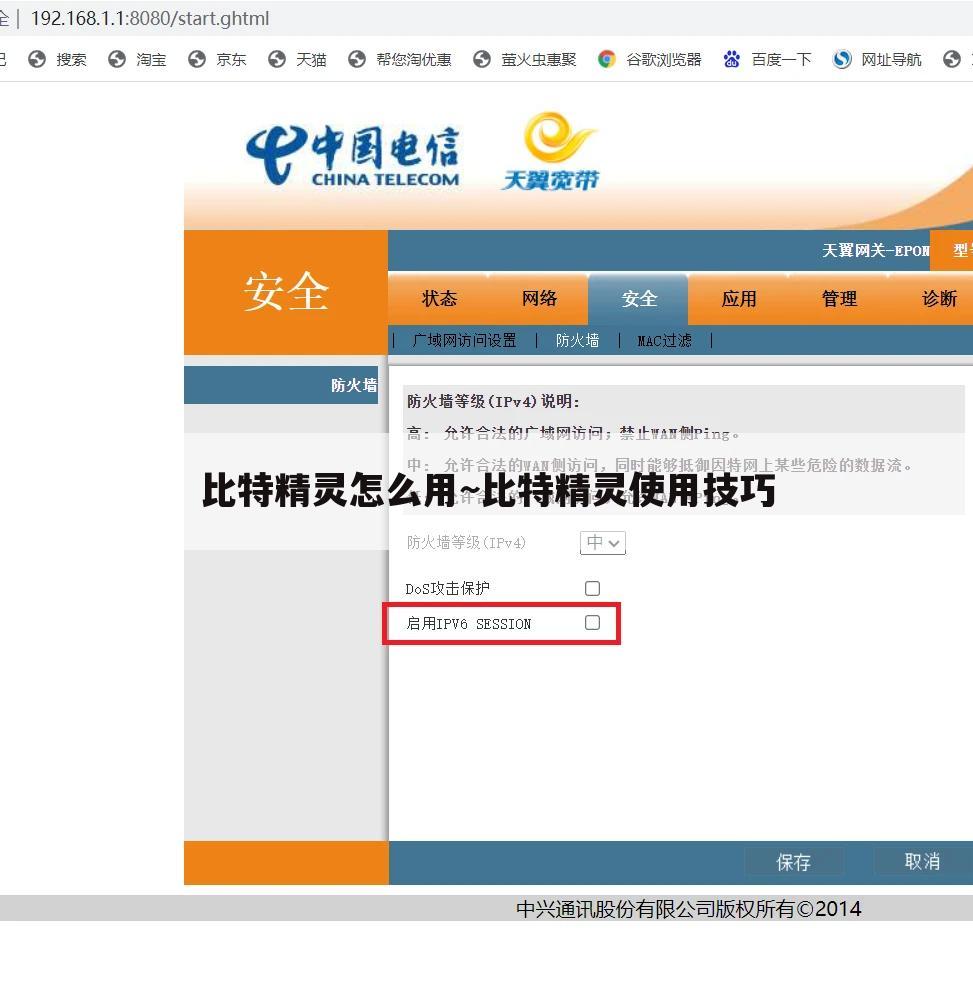Click the 天翼网关-EPON header text
The height and width of the screenshot is (983, 973).
coord(875,251)
